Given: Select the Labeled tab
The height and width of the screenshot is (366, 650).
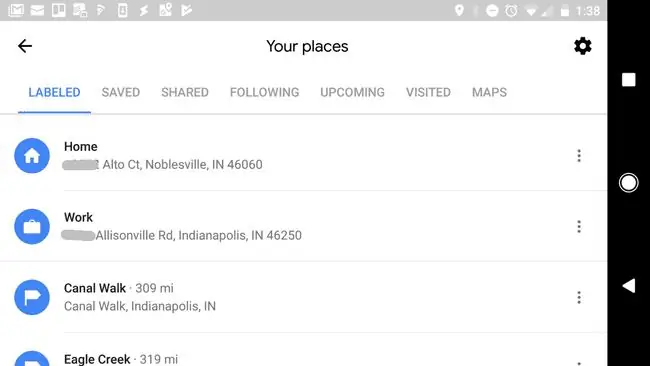Looking at the screenshot, I should (x=54, y=92).
